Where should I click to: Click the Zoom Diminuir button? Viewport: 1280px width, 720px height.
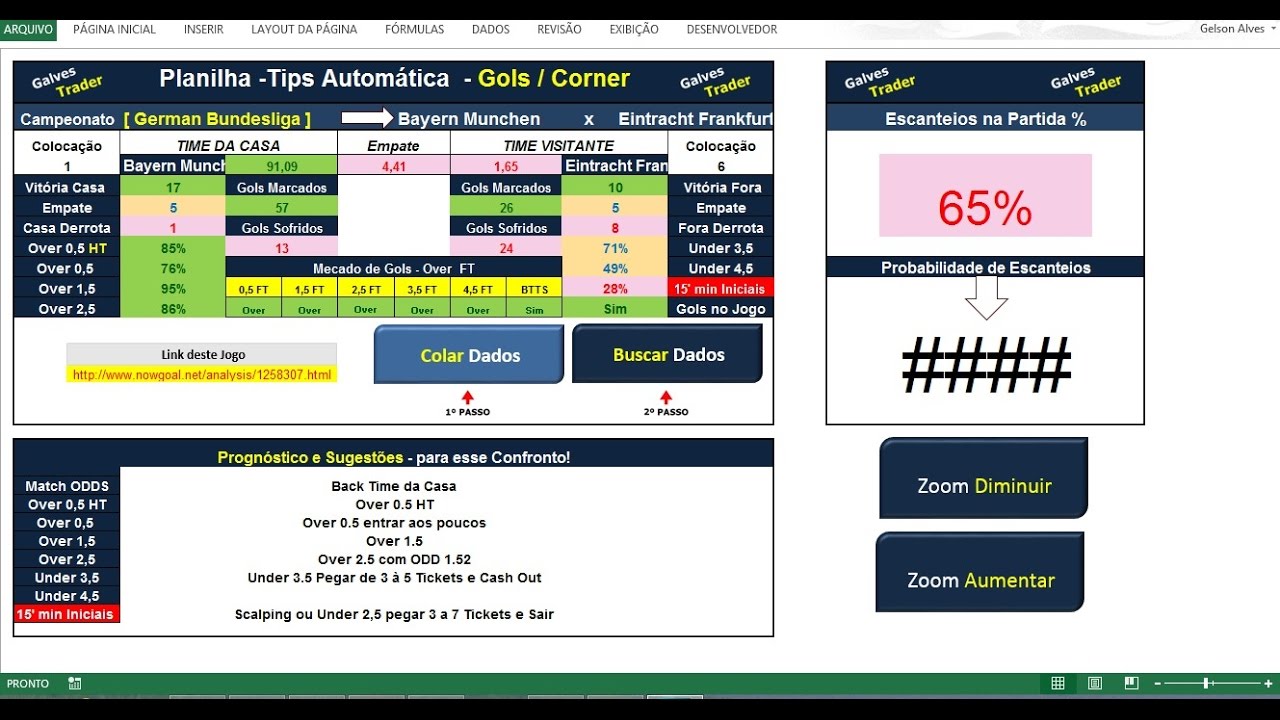click(x=984, y=478)
